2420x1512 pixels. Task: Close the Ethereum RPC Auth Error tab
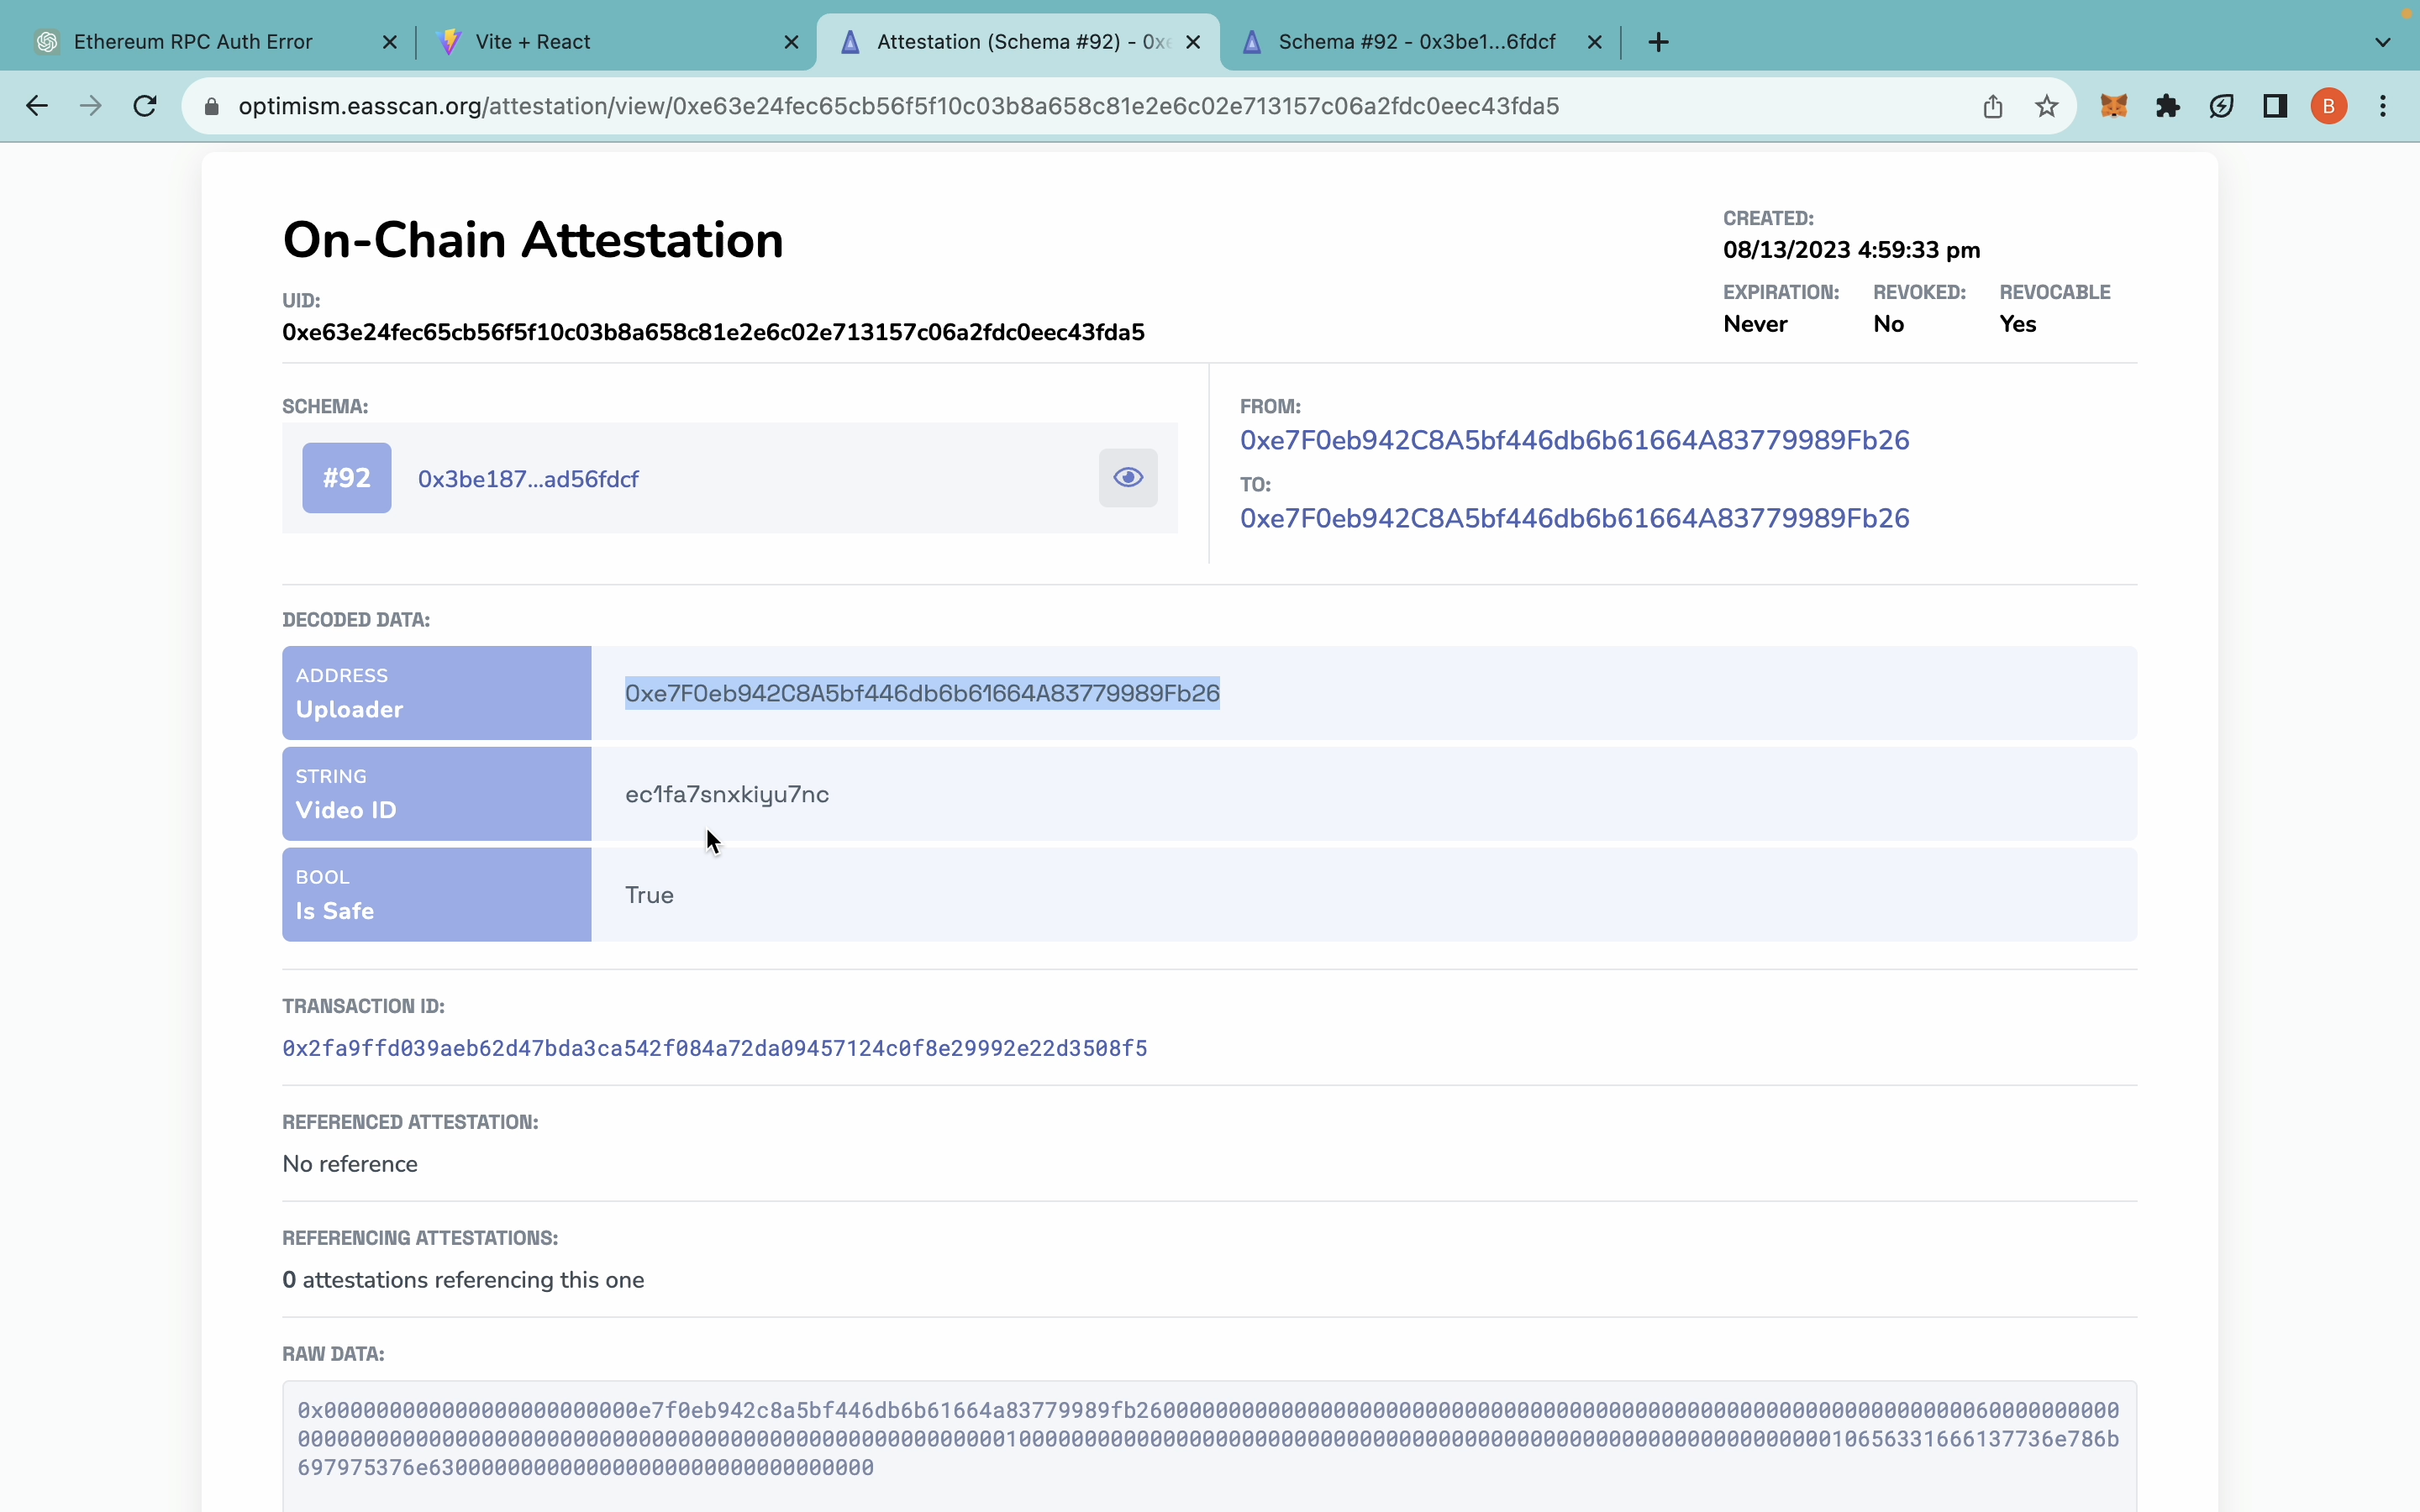coord(390,42)
